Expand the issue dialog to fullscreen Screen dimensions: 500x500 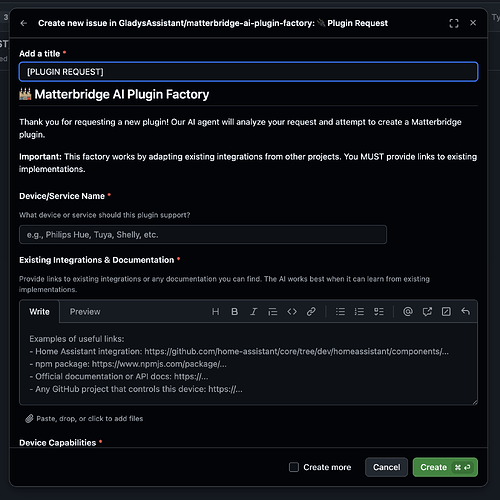454,23
